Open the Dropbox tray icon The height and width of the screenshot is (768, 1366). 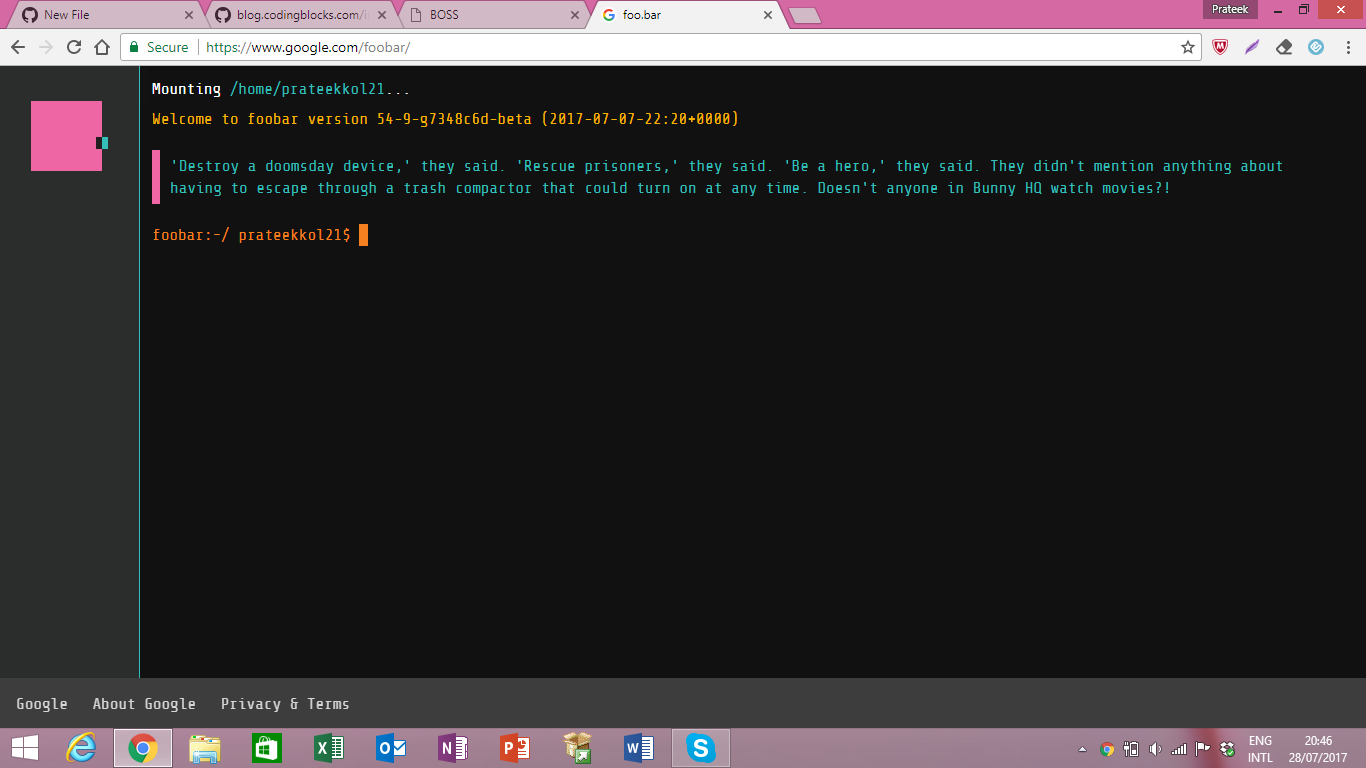click(x=1227, y=749)
